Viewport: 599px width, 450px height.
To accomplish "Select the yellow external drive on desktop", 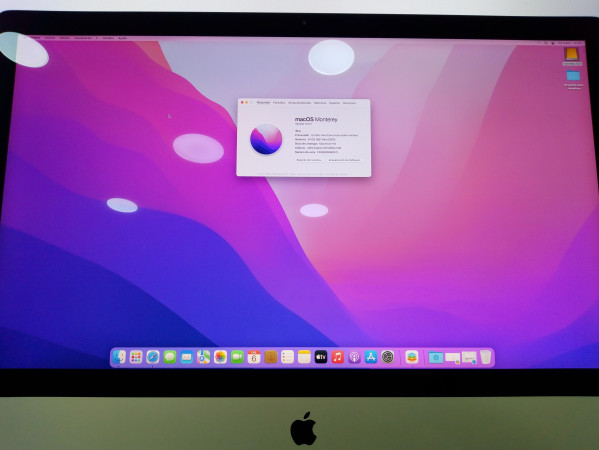I will pos(572,54).
